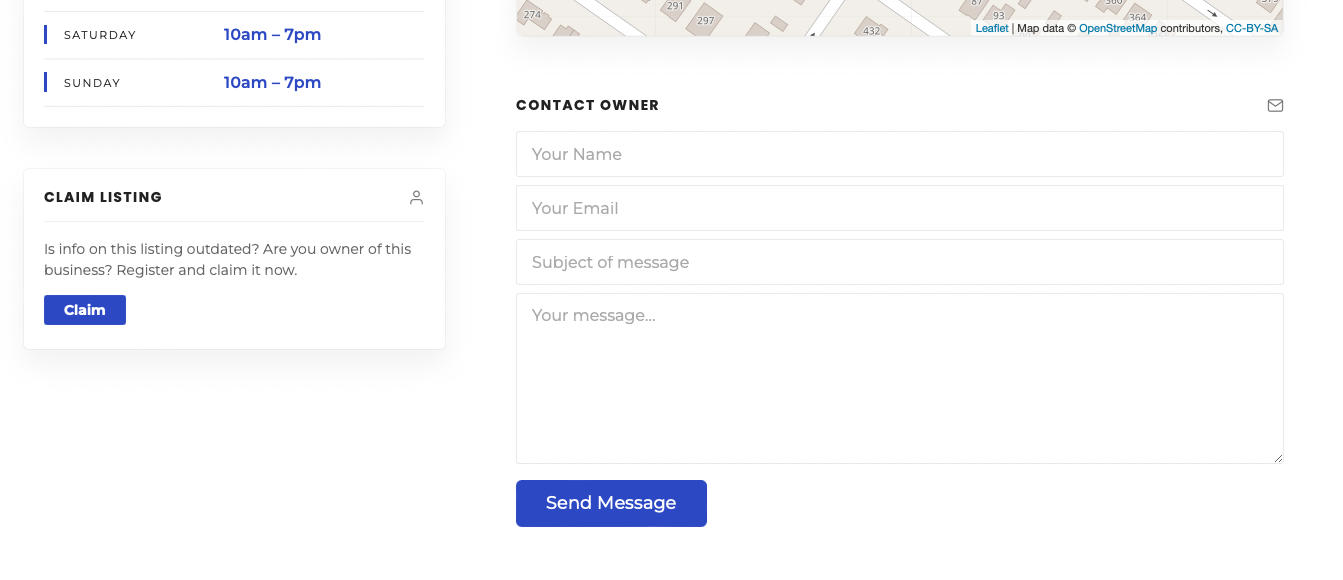Select Saturday's 10am – 7pm hours
Image resolution: width=1343 pixels, height=580 pixels.
click(272, 34)
